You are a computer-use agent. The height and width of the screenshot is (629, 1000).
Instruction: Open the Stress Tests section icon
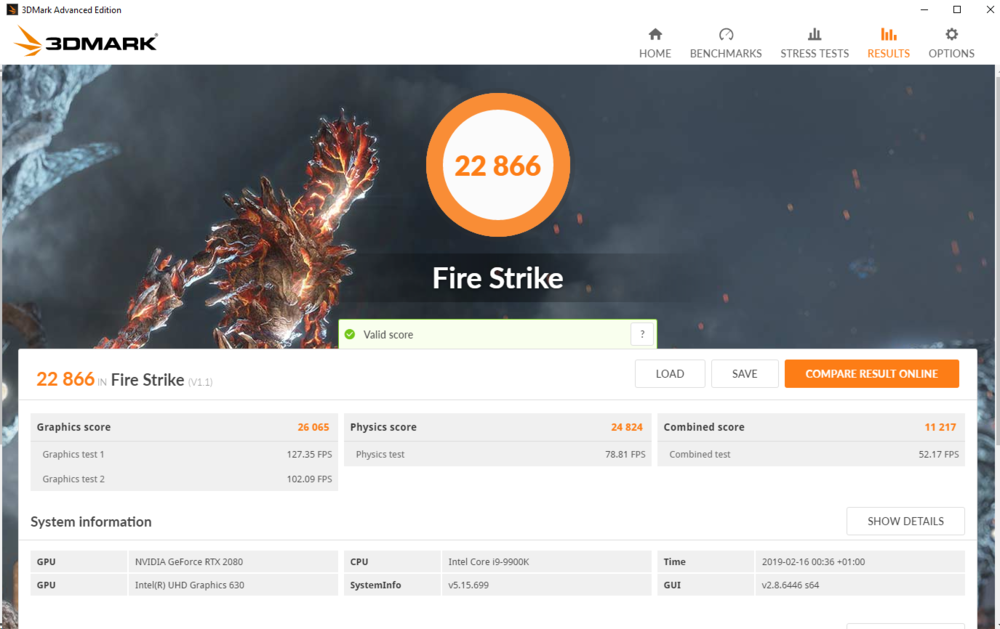point(814,35)
